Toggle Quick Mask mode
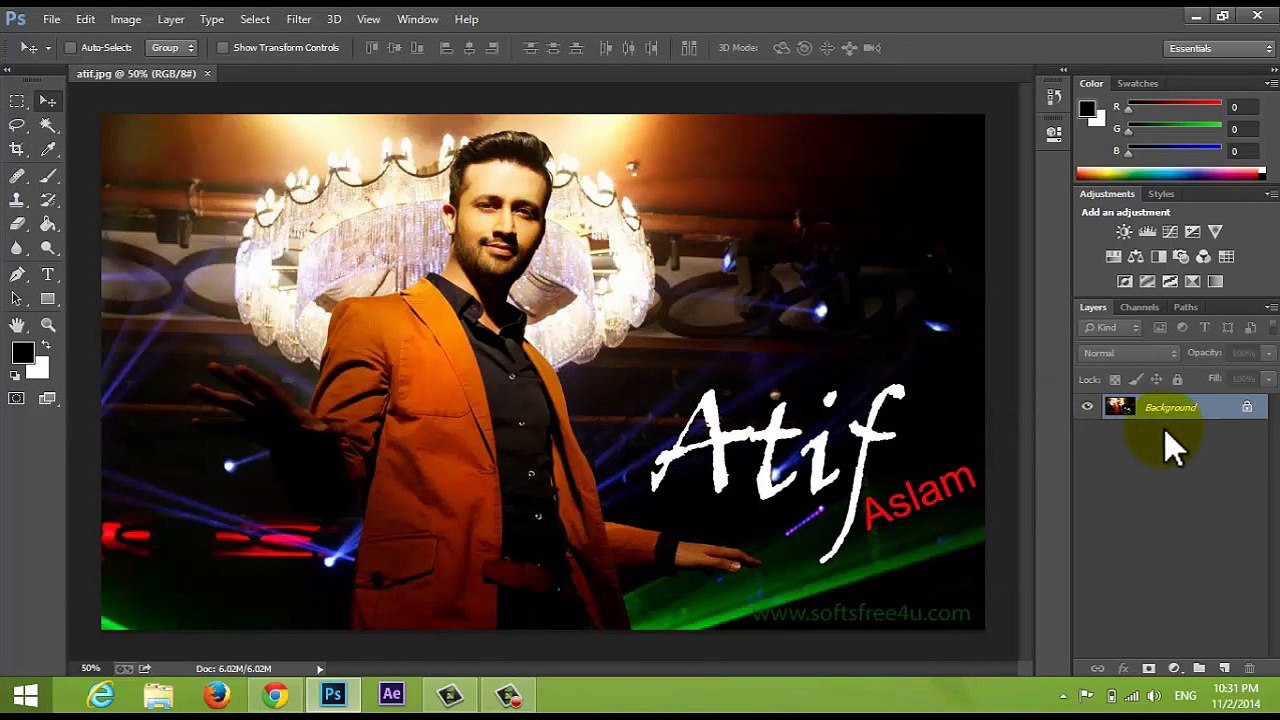Screen dimensions: 1280x720 pos(17,399)
